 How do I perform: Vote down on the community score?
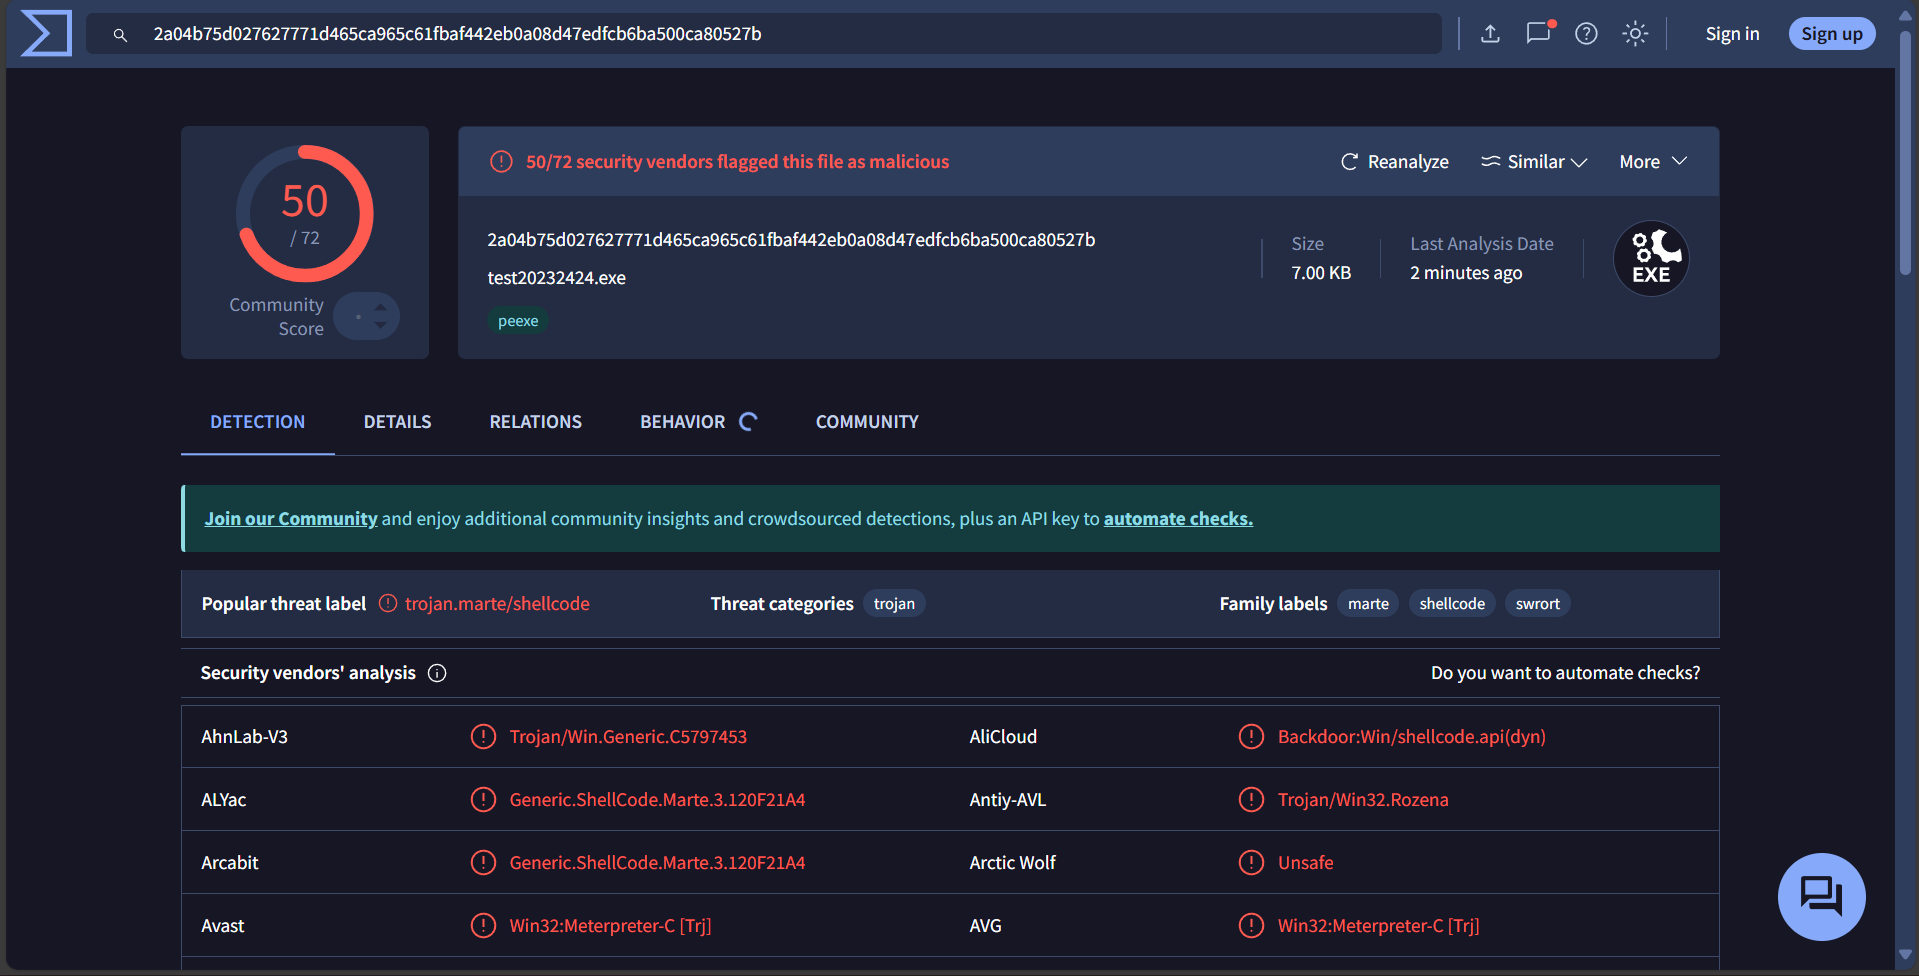click(380, 324)
